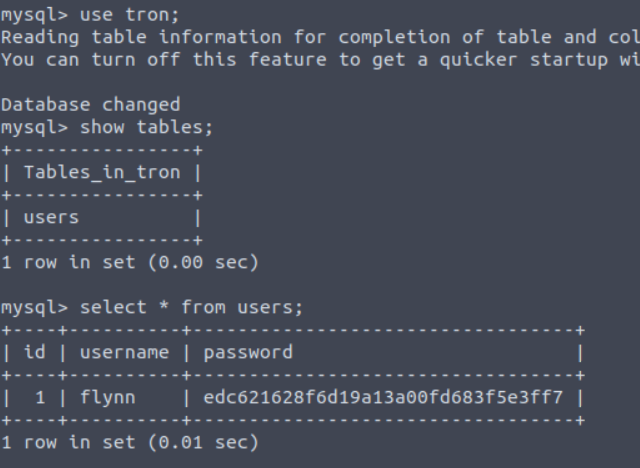Select the "Tables_in_tron" column header
The image size is (640, 468).
pos(102,172)
